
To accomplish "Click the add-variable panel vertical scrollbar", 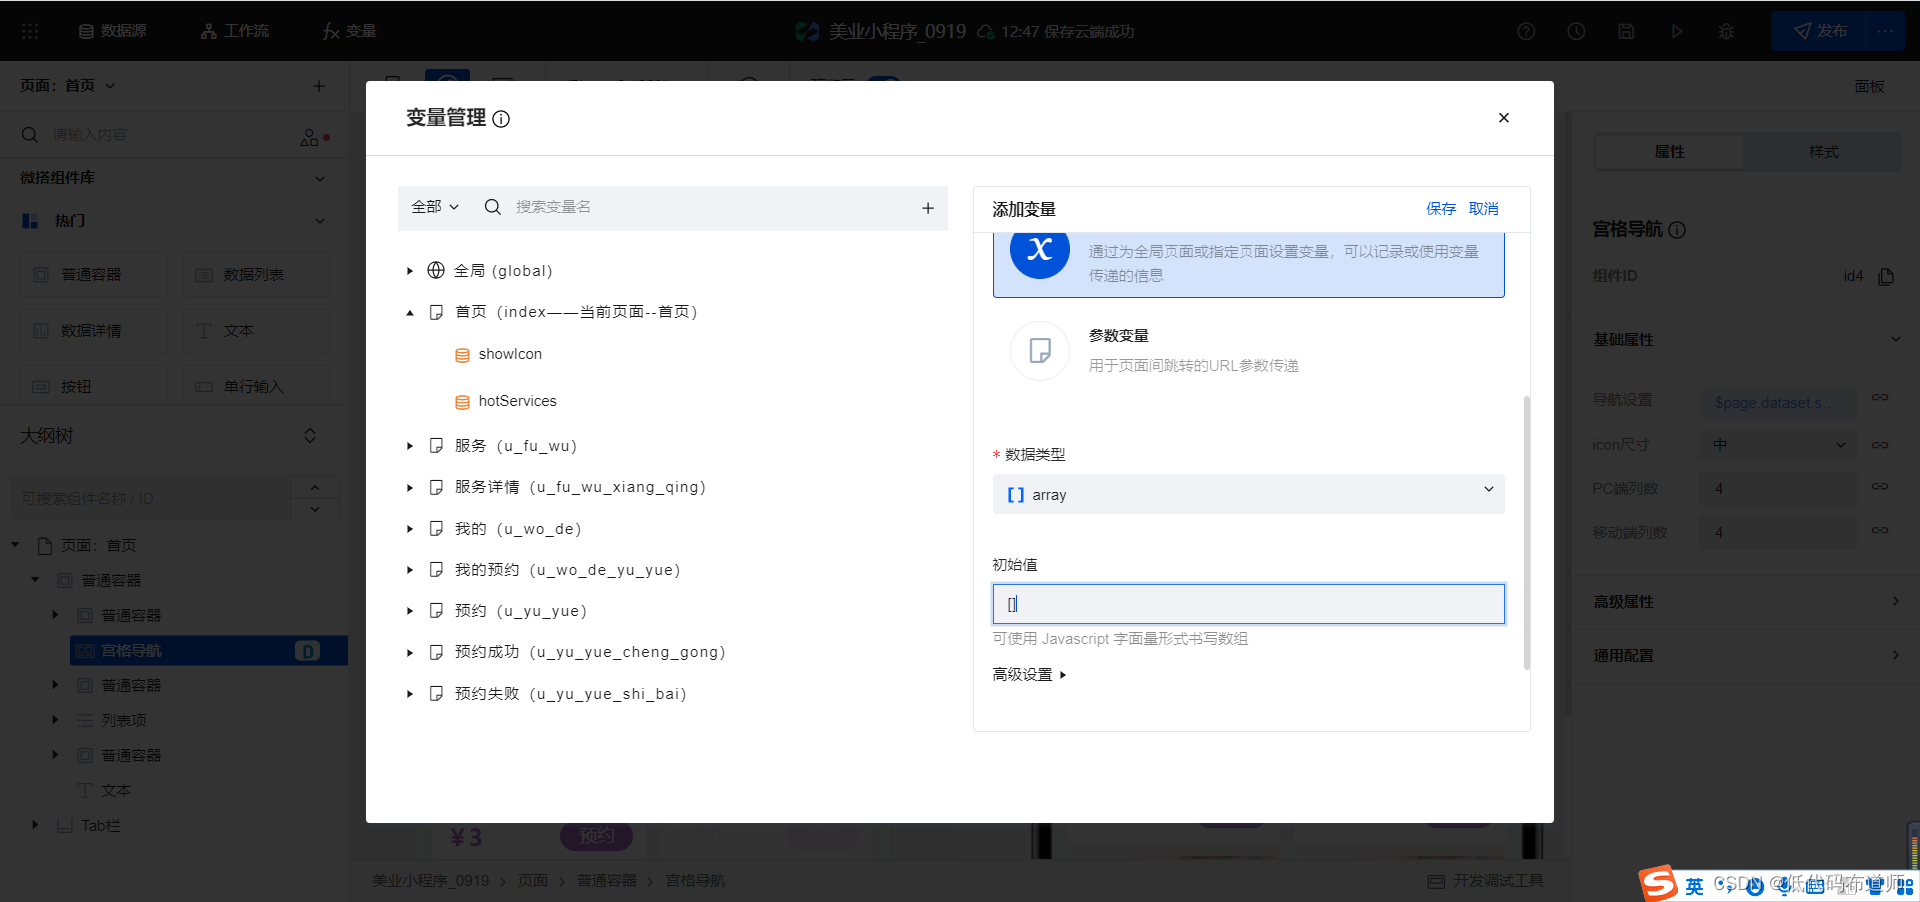I will [1526, 532].
